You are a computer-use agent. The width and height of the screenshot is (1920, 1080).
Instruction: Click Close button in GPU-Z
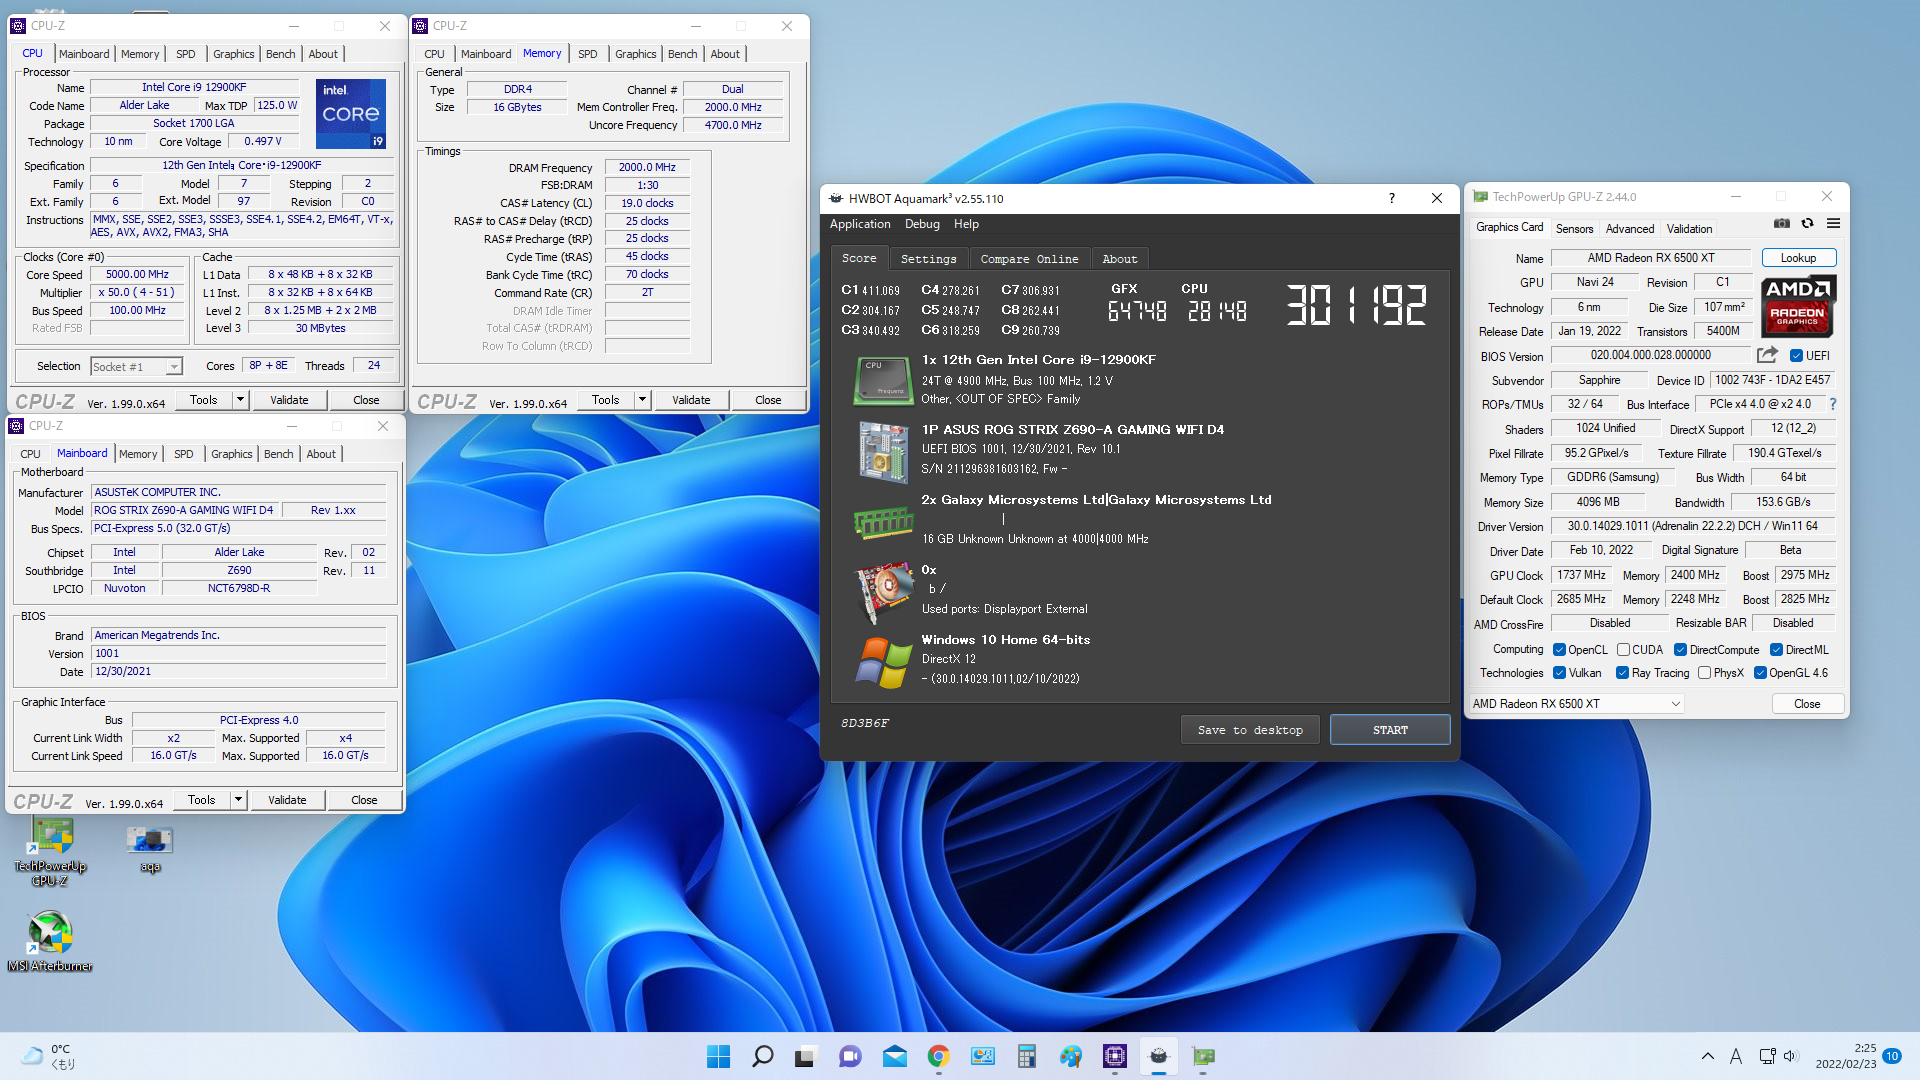1807,704
